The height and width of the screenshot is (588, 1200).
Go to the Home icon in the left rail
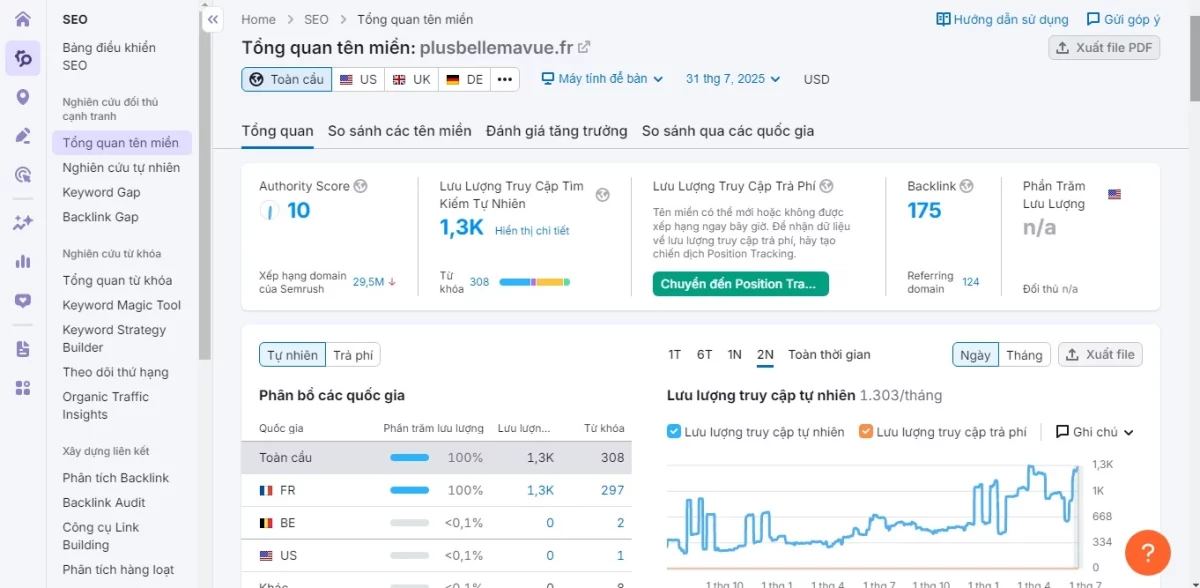coord(23,19)
